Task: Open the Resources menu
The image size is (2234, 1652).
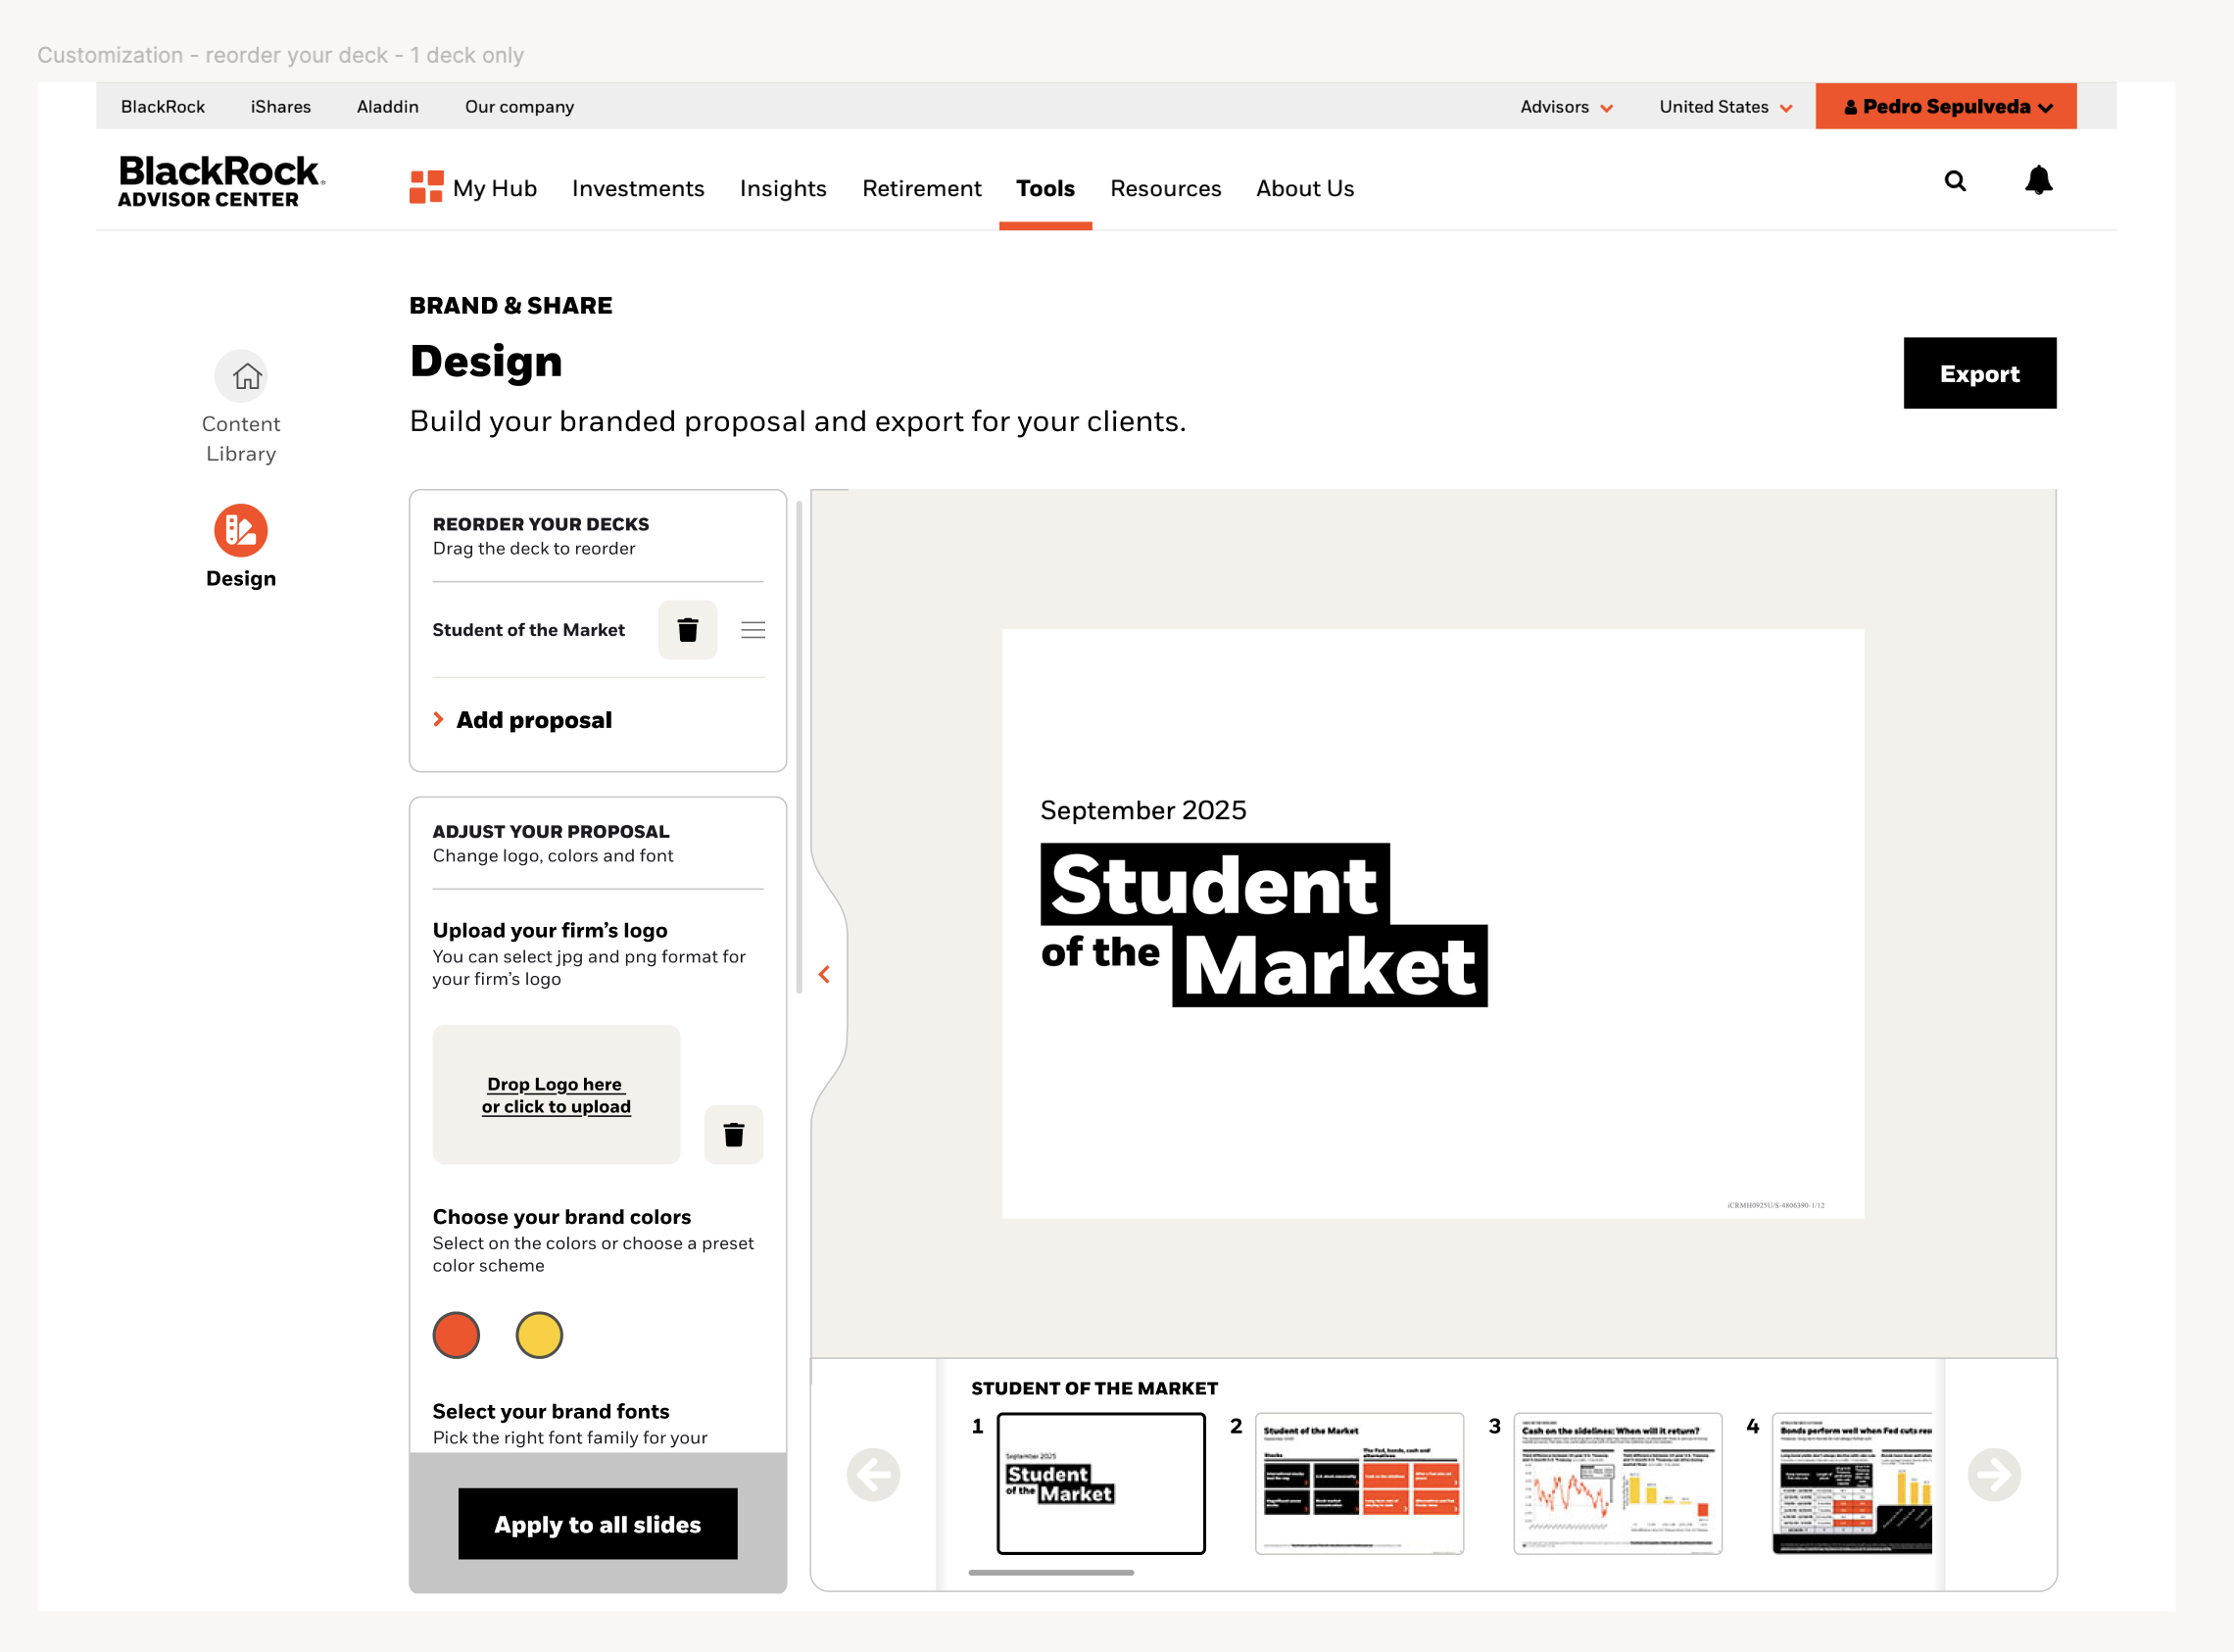Action: point(1166,188)
